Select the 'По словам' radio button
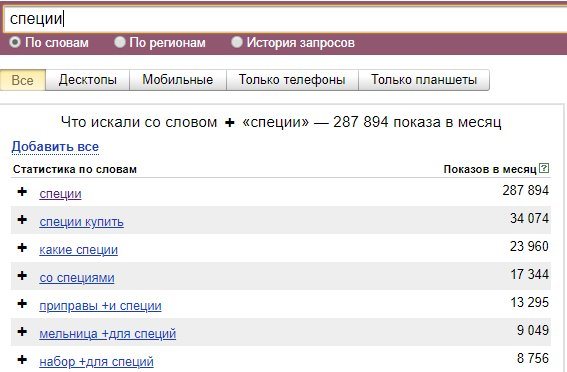The height and width of the screenshot is (372, 567). coord(15,42)
